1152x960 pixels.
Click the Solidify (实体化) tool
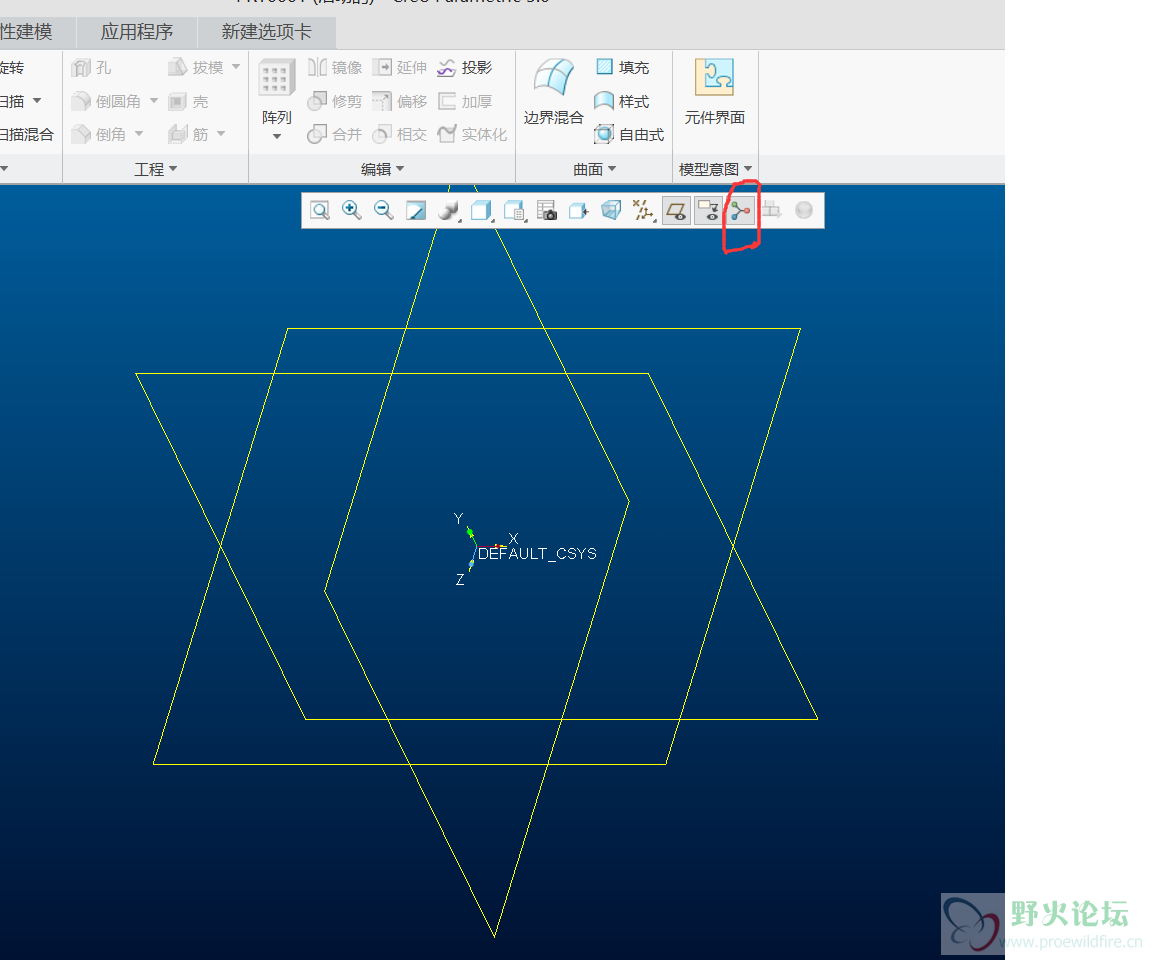(x=472, y=134)
